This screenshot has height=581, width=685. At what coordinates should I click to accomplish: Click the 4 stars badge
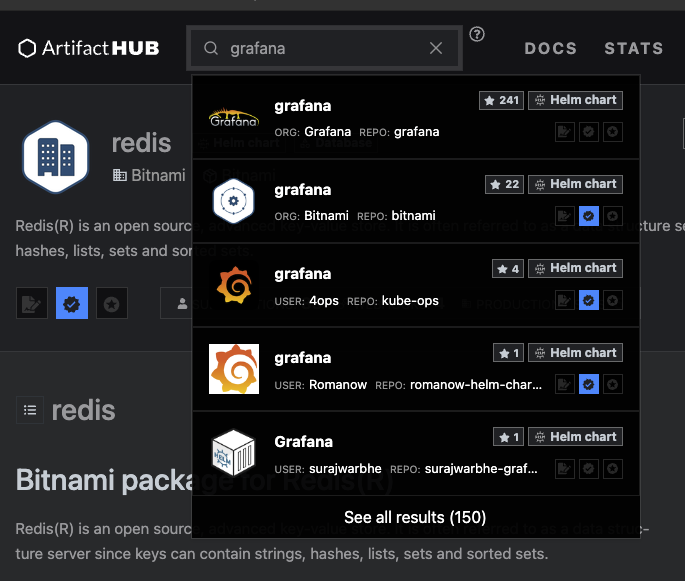(508, 269)
